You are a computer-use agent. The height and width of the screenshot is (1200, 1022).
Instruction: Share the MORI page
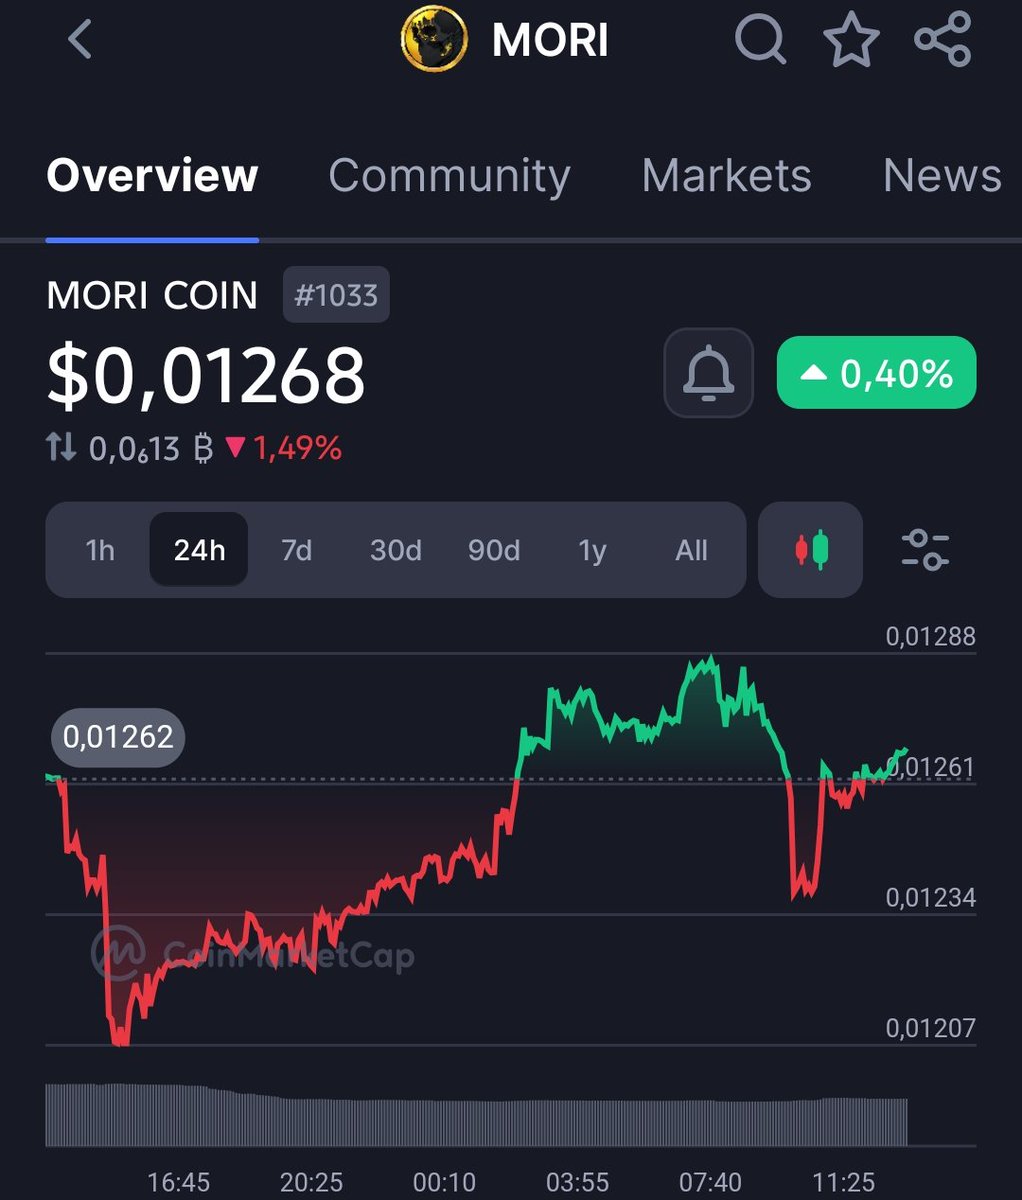point(943,40)
